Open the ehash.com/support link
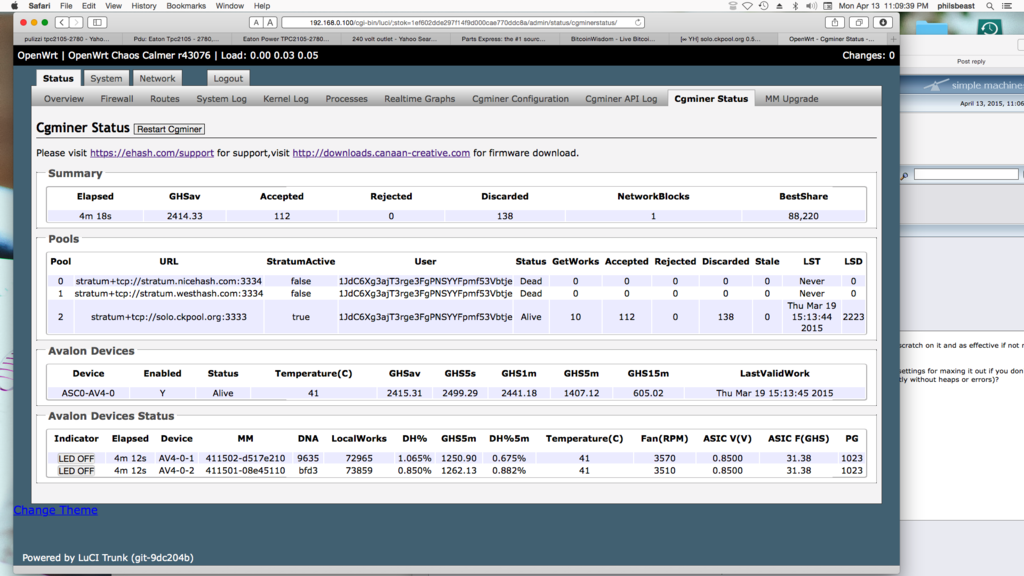This screenshot has width=1024, height=576. click(x=152, y=153)
